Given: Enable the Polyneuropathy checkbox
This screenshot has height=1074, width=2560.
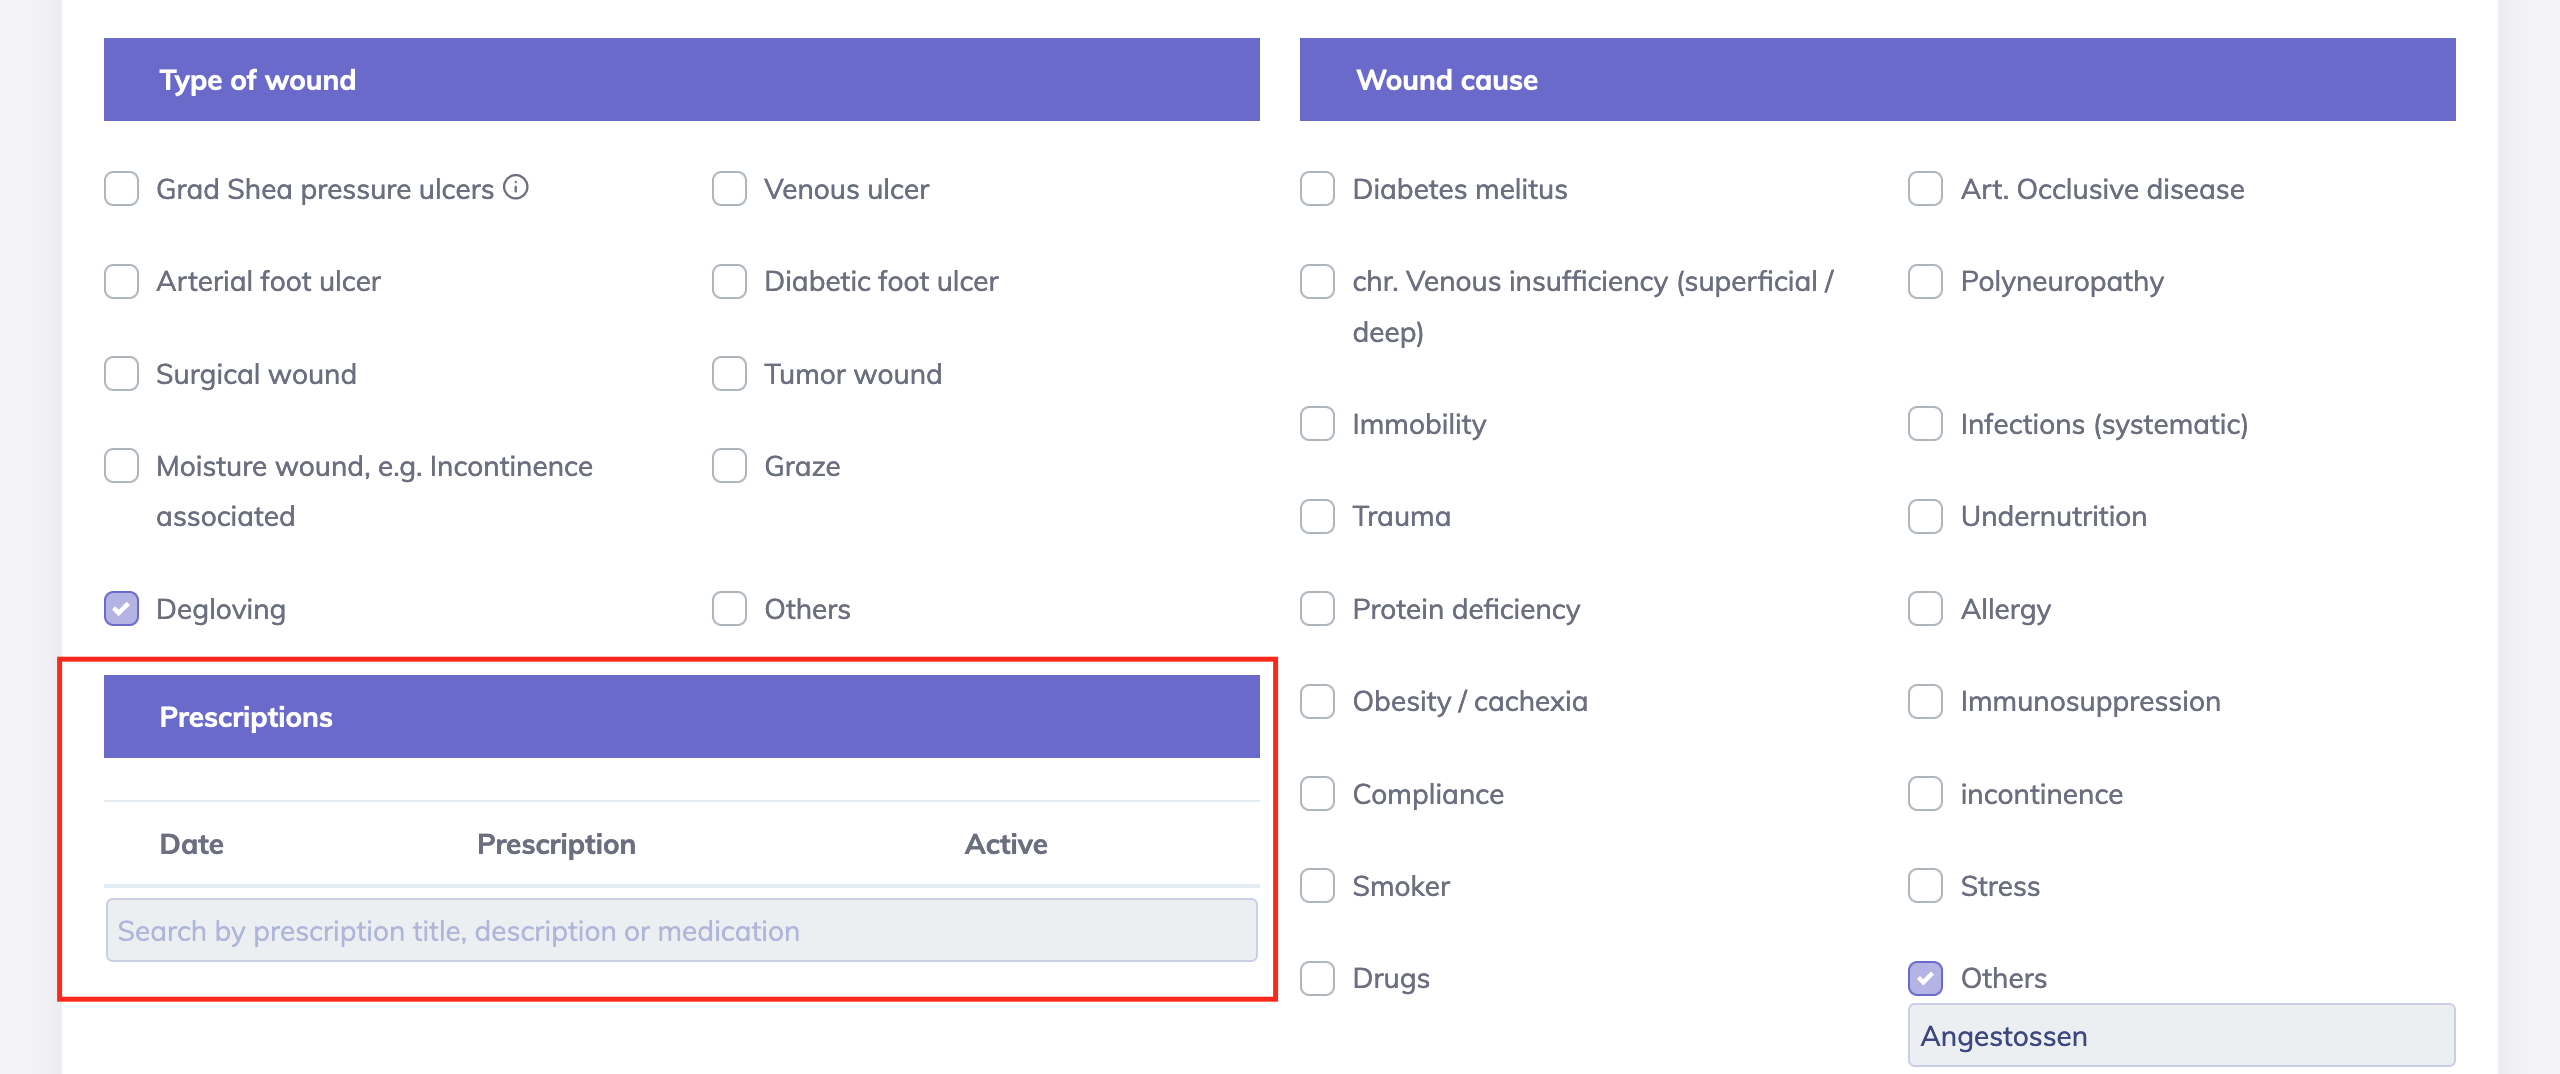Looking at the screenshot, I should (x=1925, y=281).
